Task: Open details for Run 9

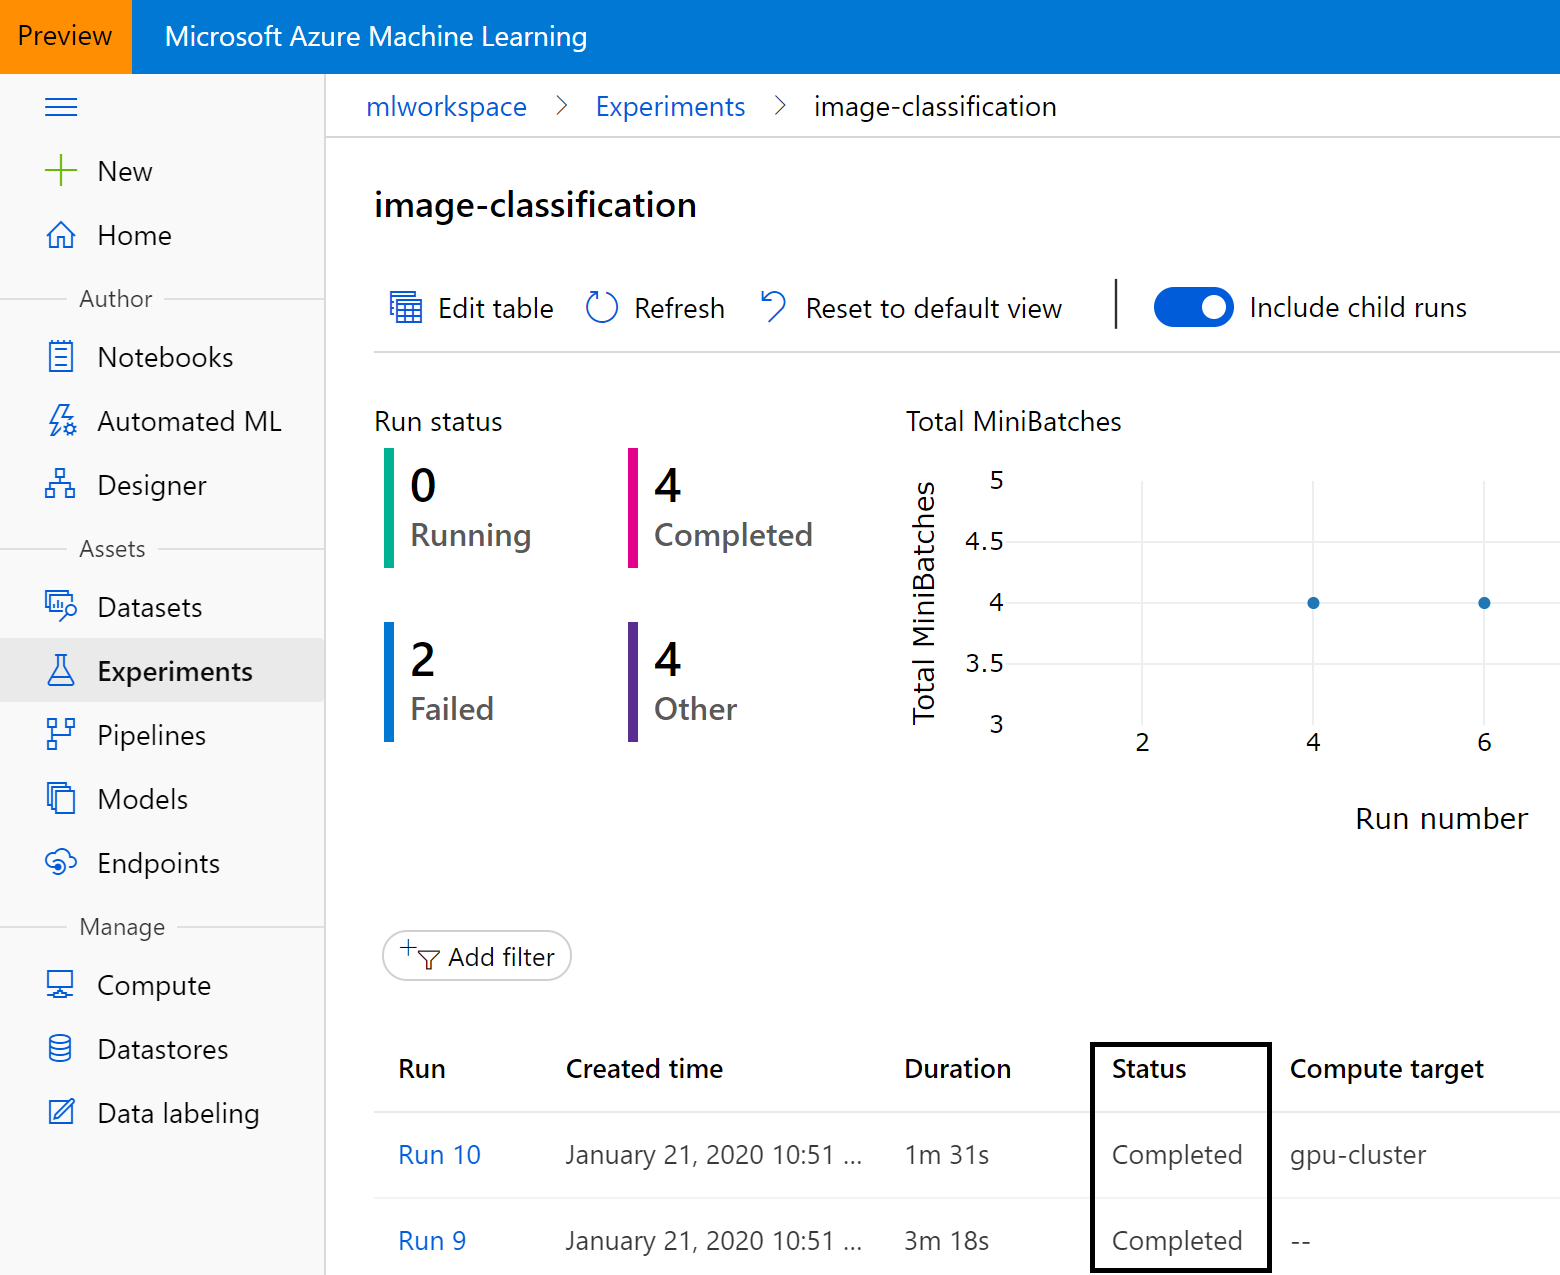Action: (431, 1240)
